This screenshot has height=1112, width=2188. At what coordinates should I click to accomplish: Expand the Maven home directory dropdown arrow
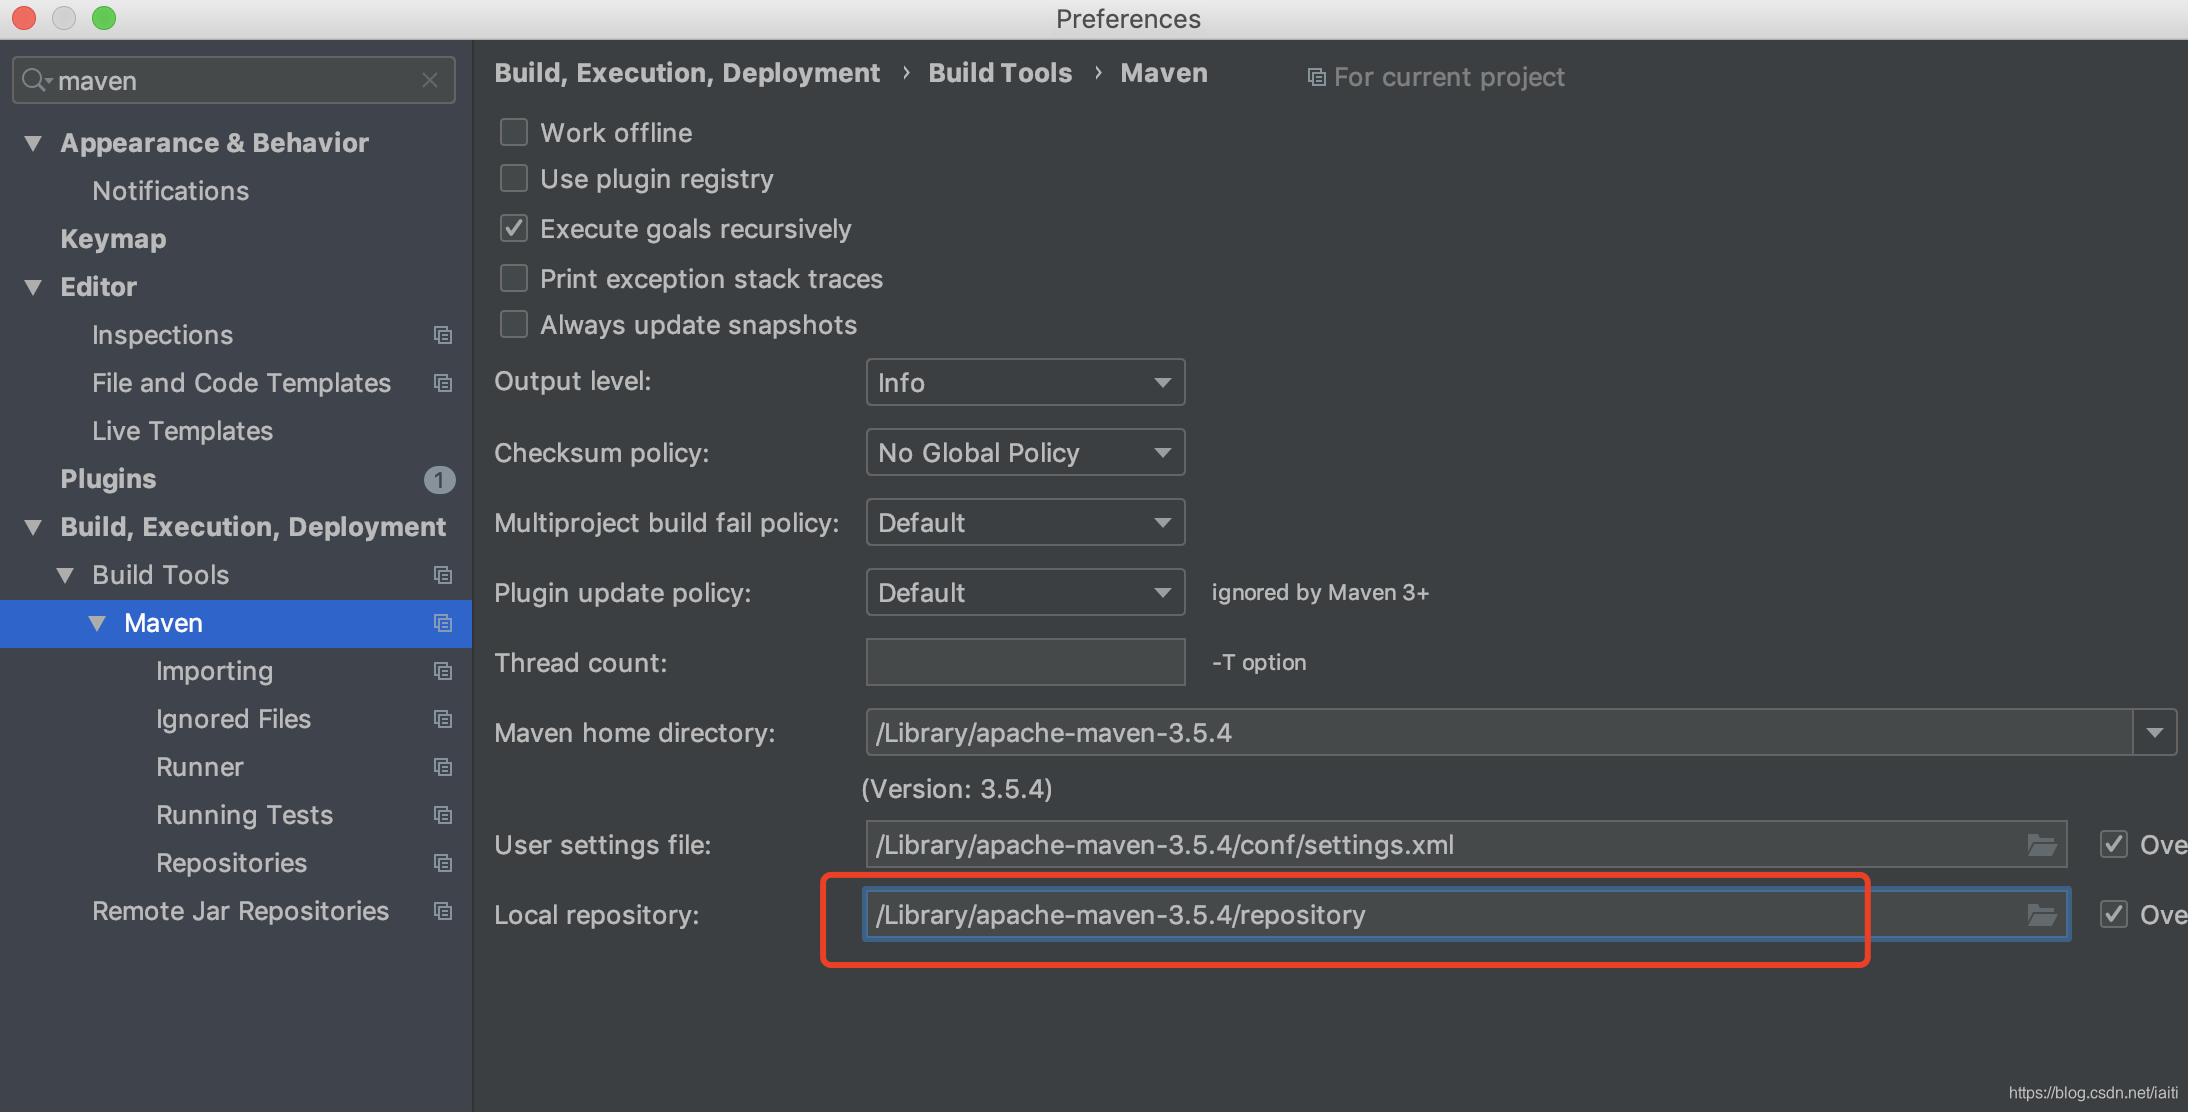coord(2155,732)
